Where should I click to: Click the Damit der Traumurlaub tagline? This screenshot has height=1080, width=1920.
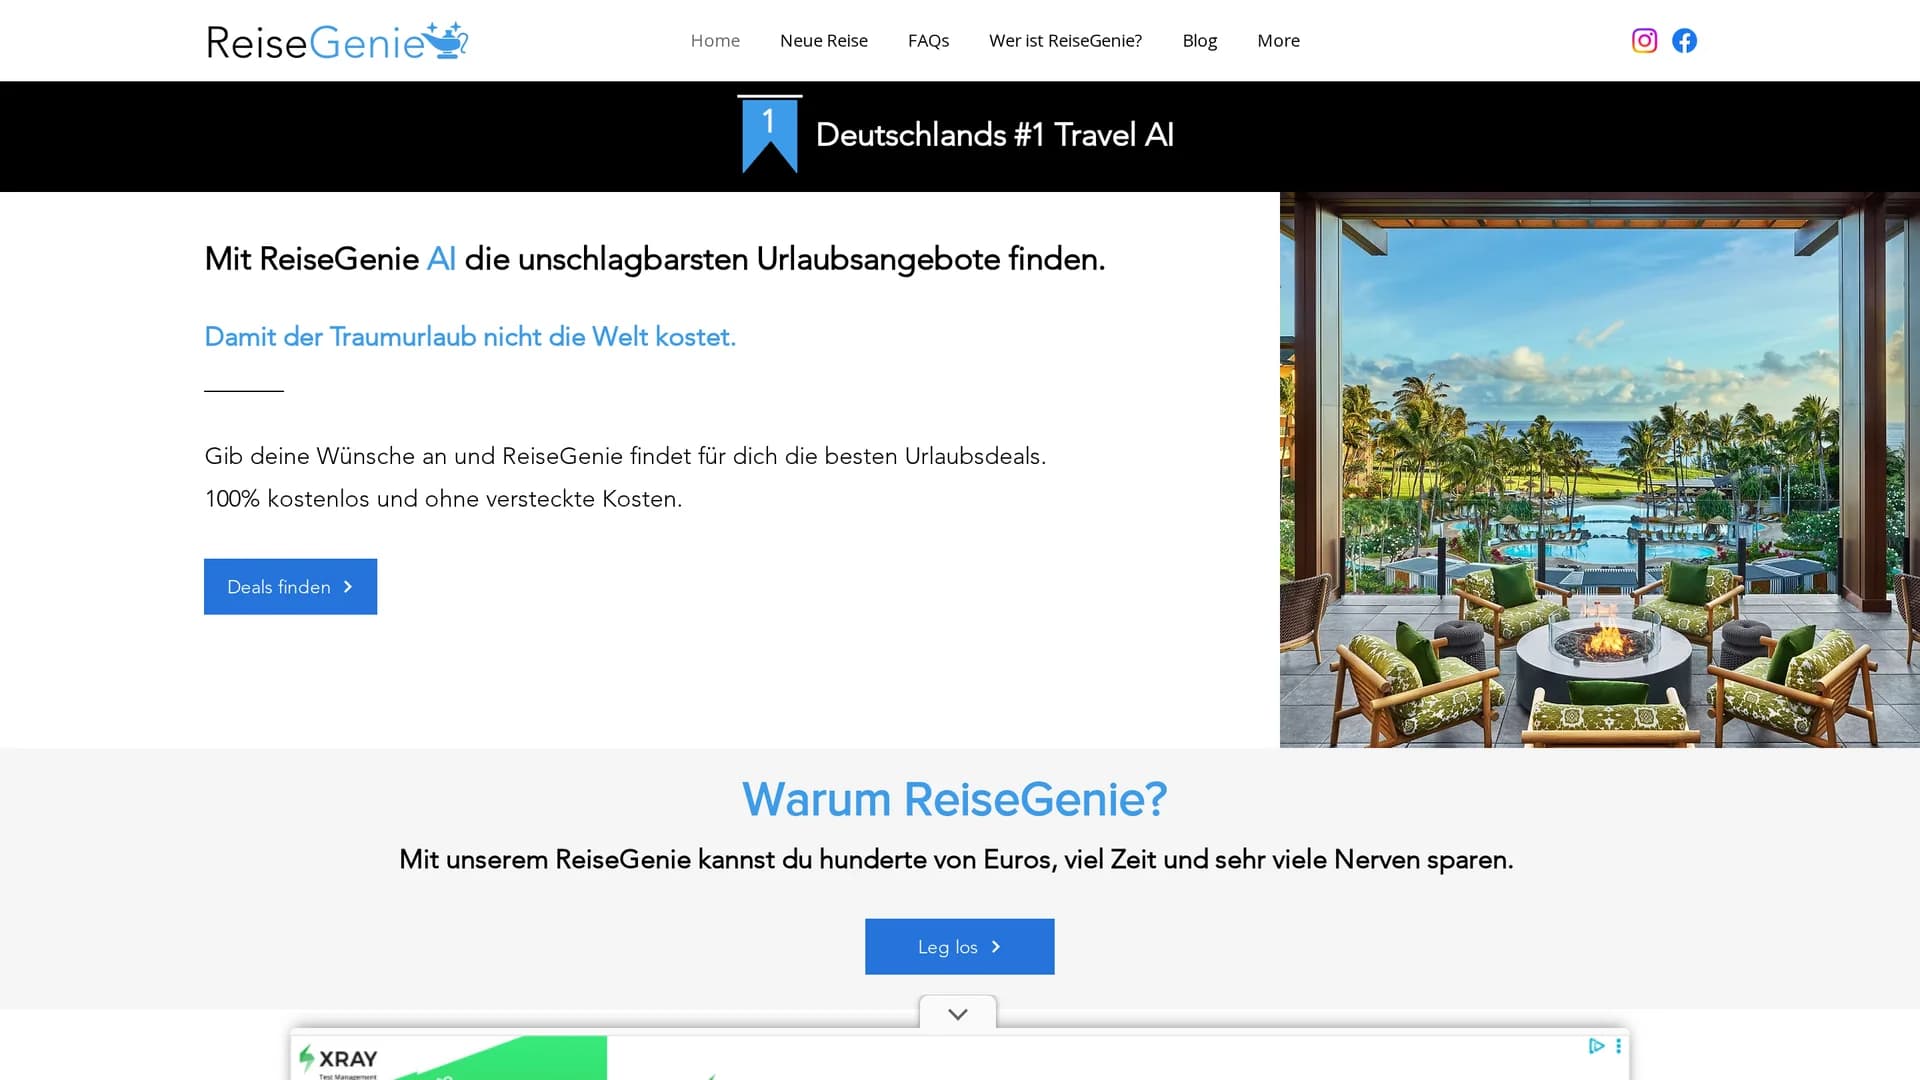pyautogui.click(x=470, y=337)
